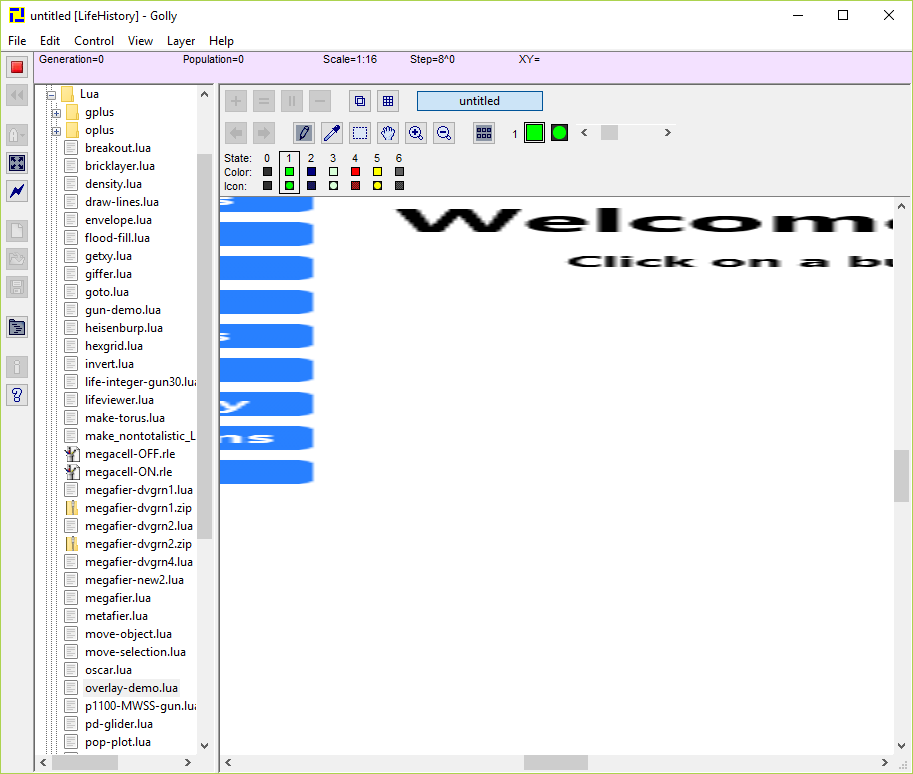Toggle the Auto Fit button
Image resolution: width=913 pixels, height=774 pixels.
click(x=17, y=162)
